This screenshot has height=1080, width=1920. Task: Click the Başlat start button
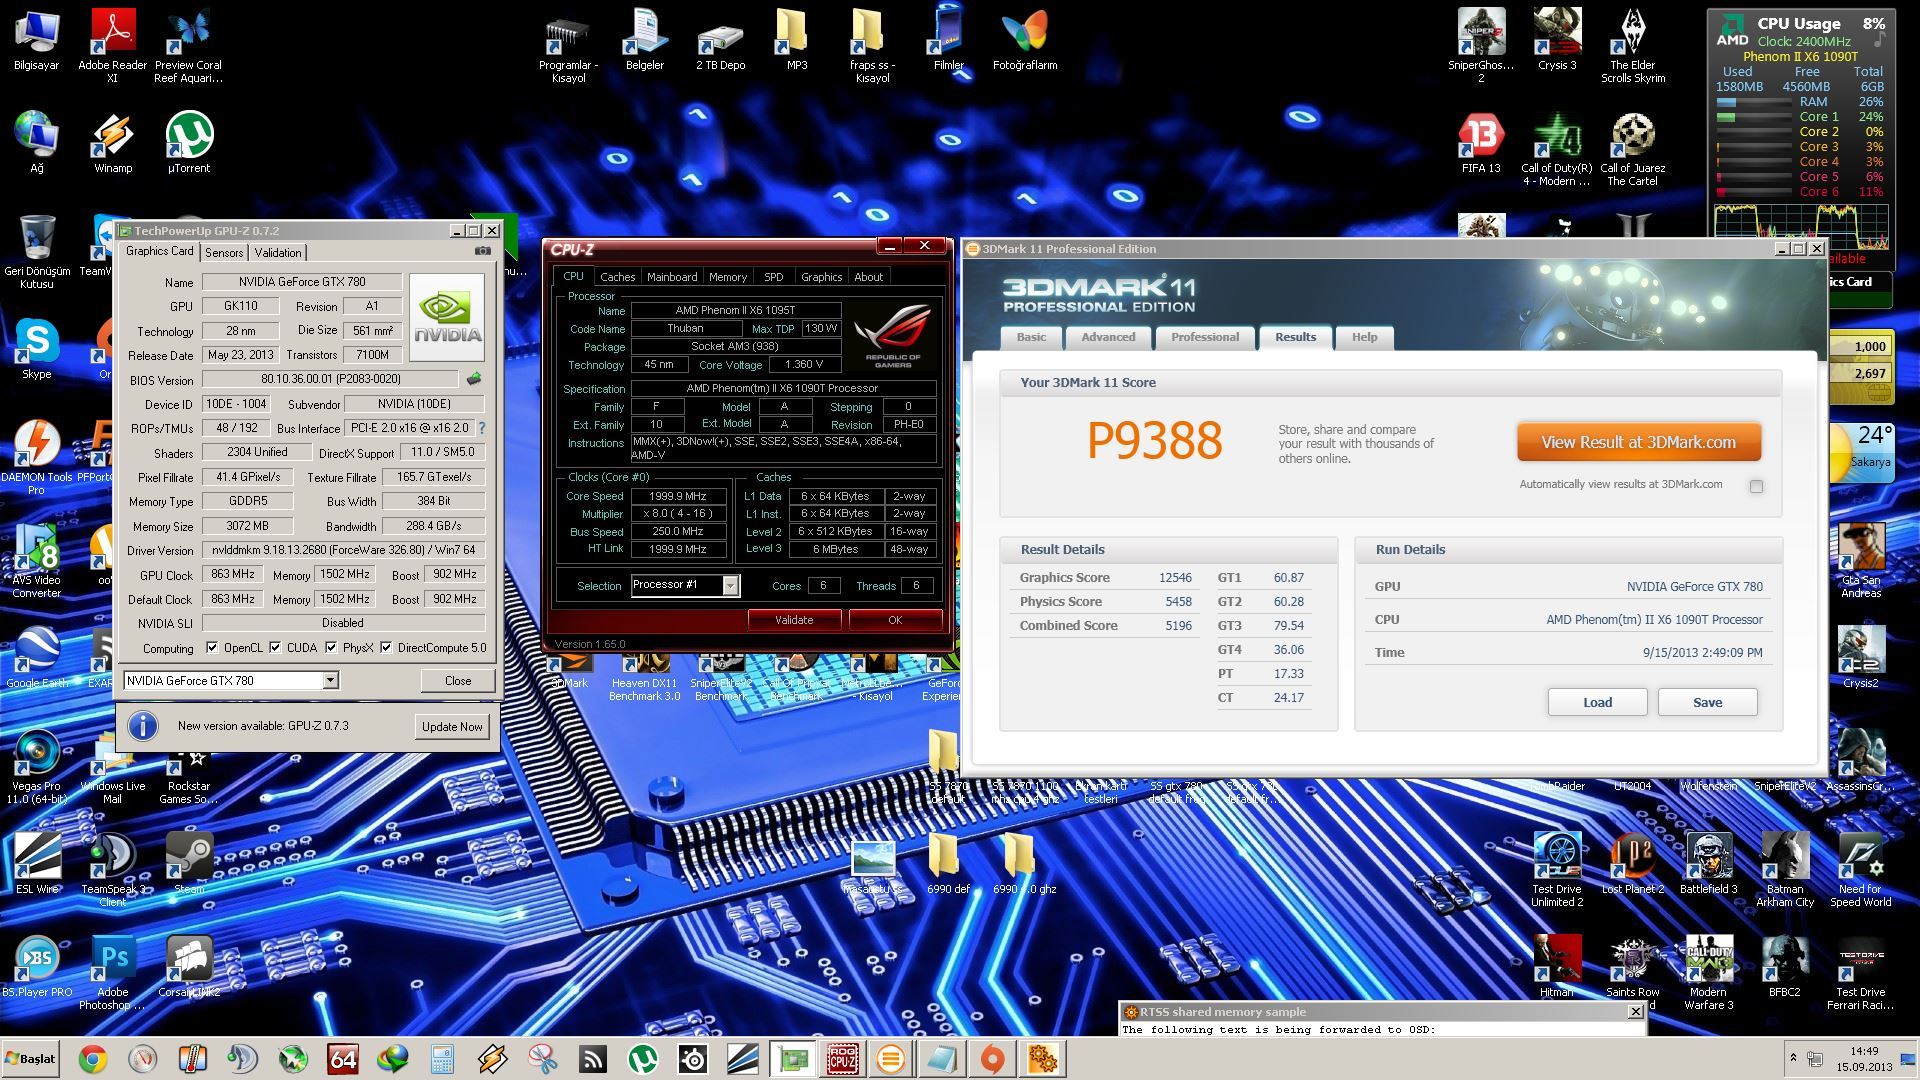pyautogui.click(x=30, y=1058)
